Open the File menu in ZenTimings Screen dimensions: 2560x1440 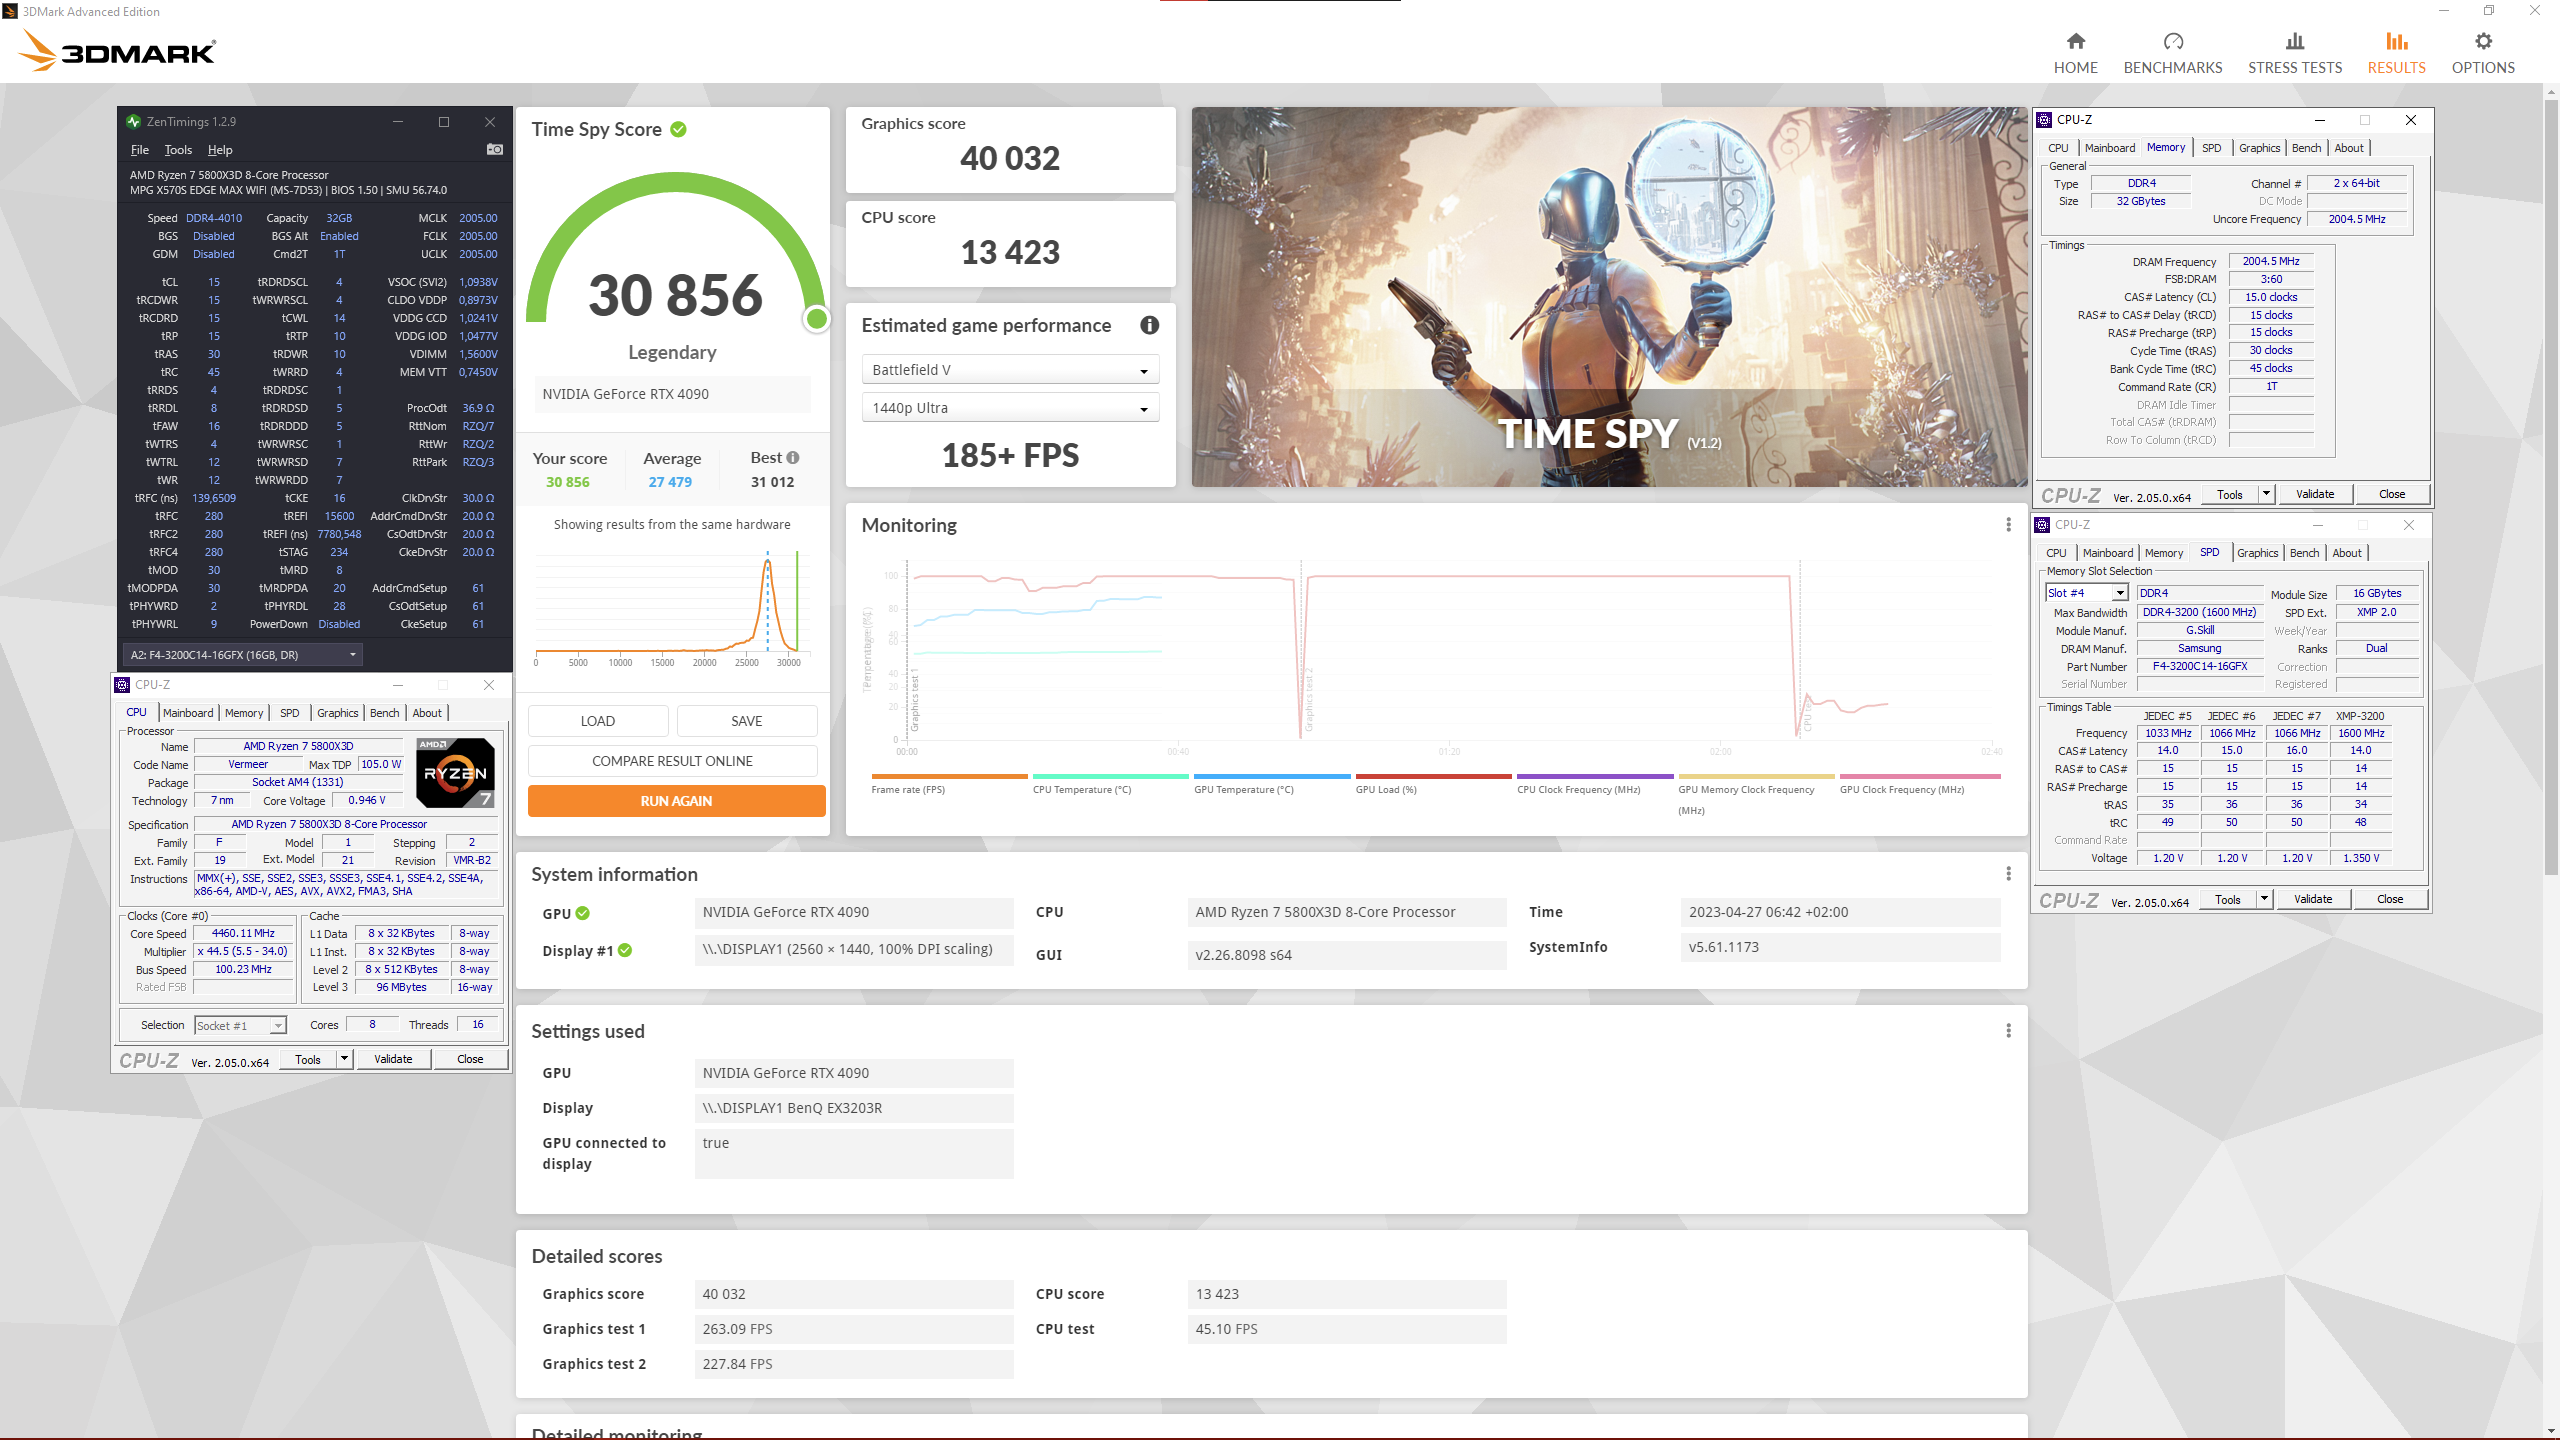pyautogui.click(x=139, y=150)
